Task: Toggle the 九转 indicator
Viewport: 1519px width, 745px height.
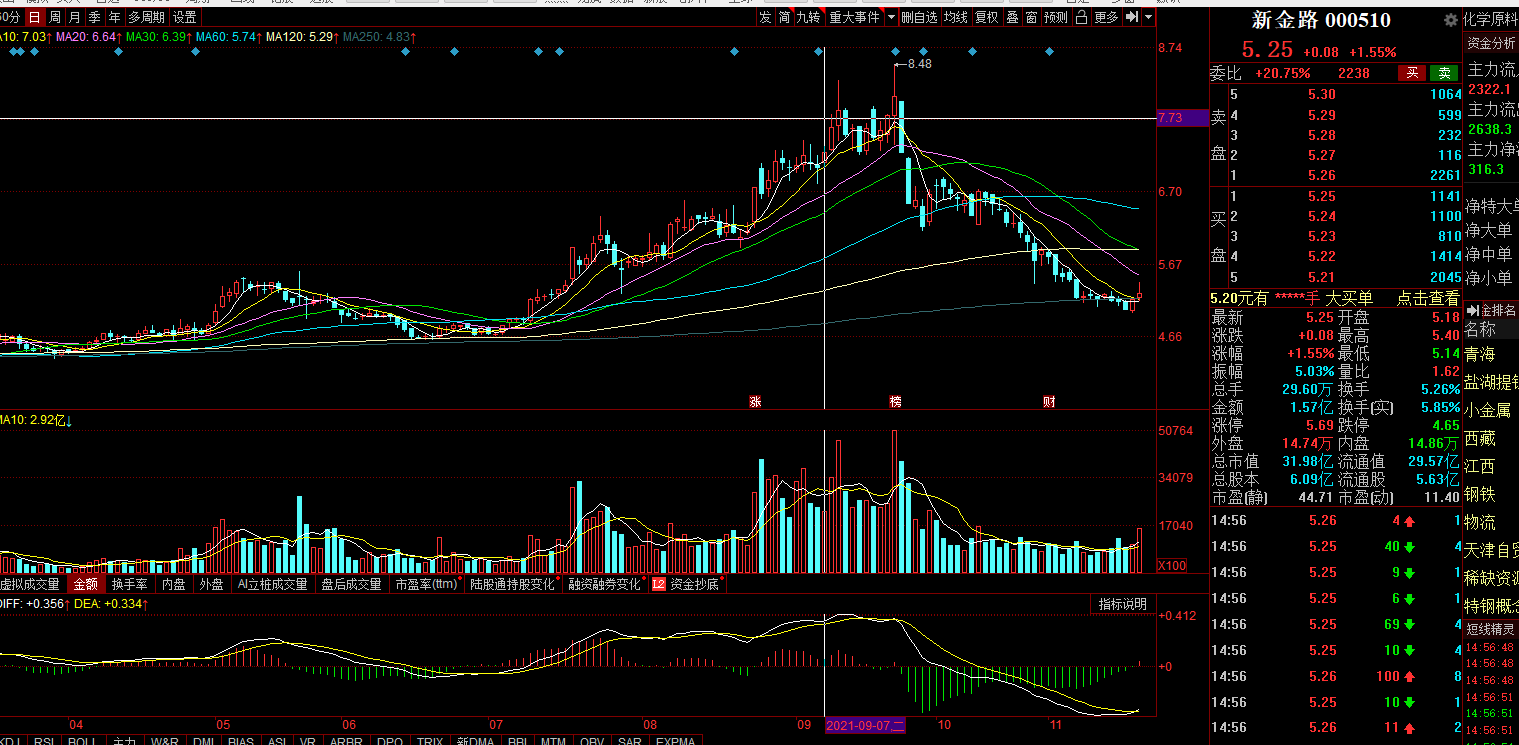Action: pos(808,17)
